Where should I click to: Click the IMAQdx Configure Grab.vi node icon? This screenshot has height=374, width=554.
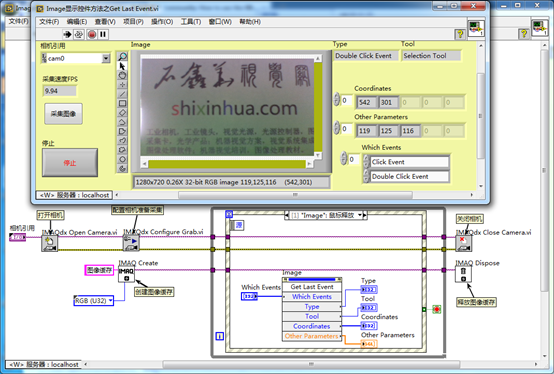click(x=131, y=244)
